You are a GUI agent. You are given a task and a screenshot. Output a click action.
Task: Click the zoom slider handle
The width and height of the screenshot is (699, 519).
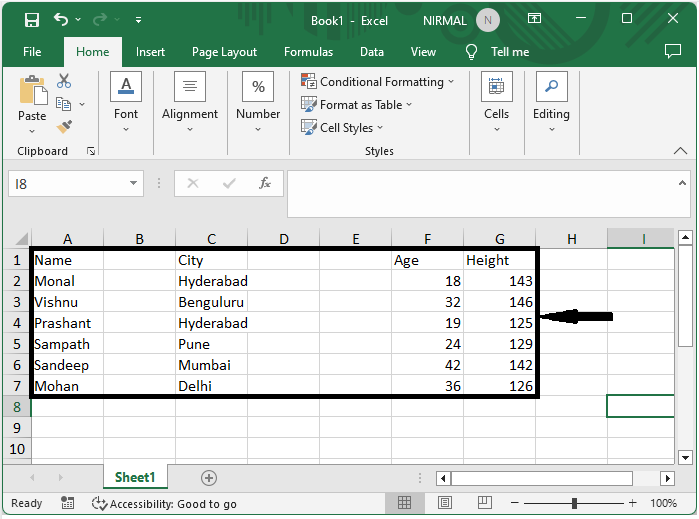[574, 503]
